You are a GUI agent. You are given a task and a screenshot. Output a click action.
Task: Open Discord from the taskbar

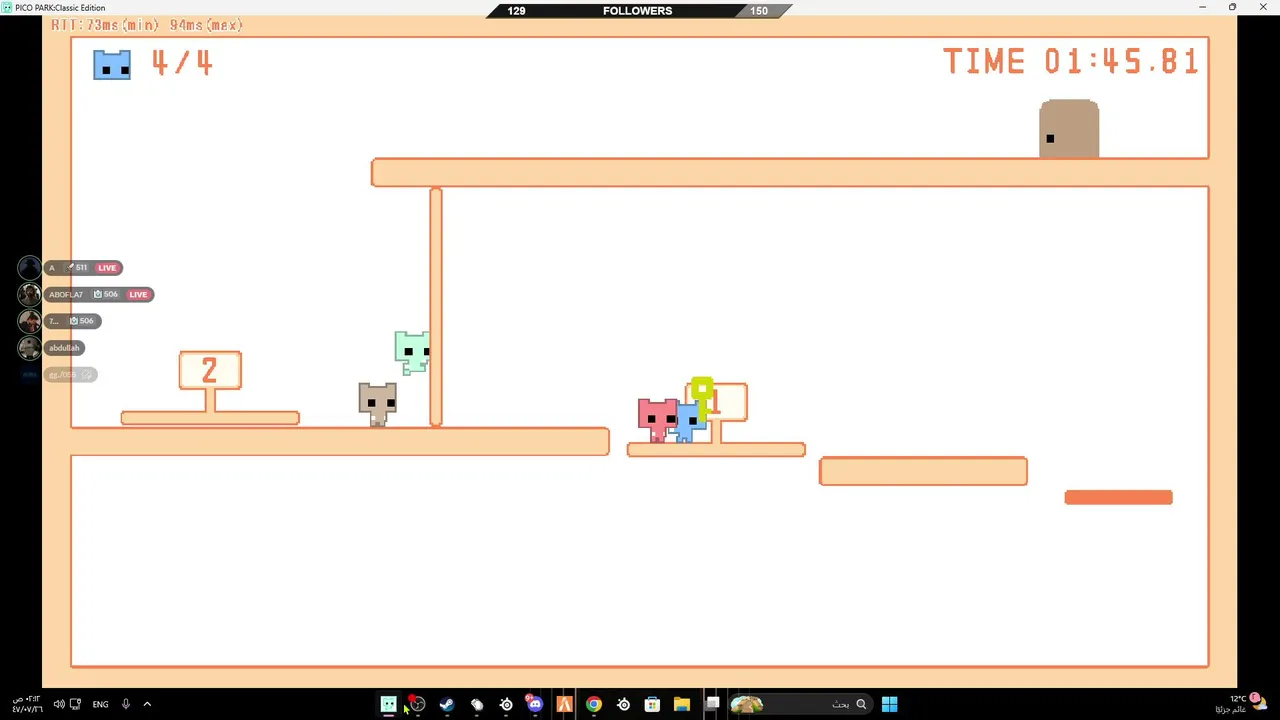pos(535,704)
